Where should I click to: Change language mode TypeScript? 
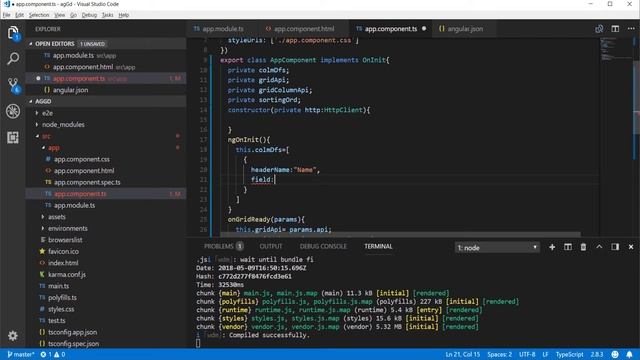click(569, 354)
